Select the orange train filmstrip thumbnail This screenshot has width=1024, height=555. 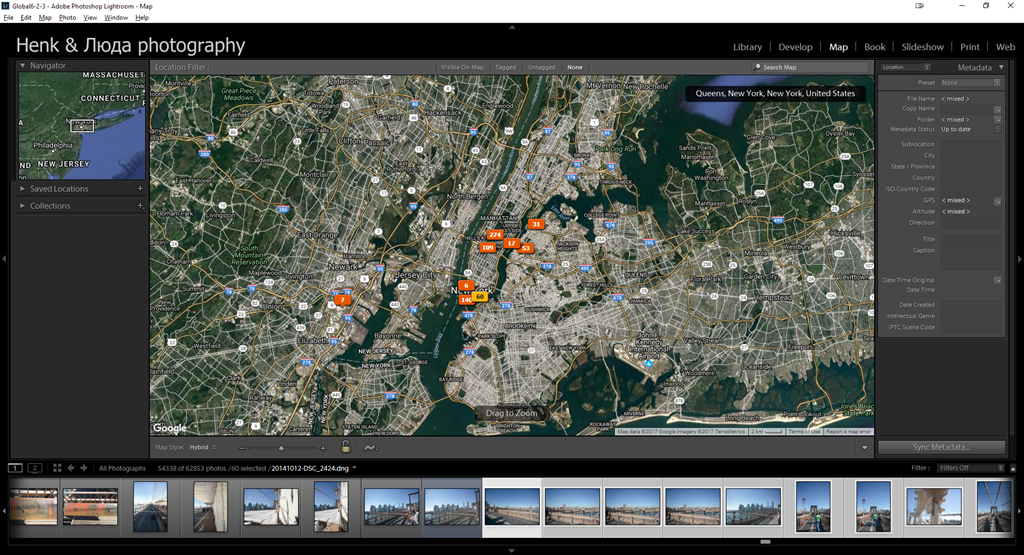90,507
